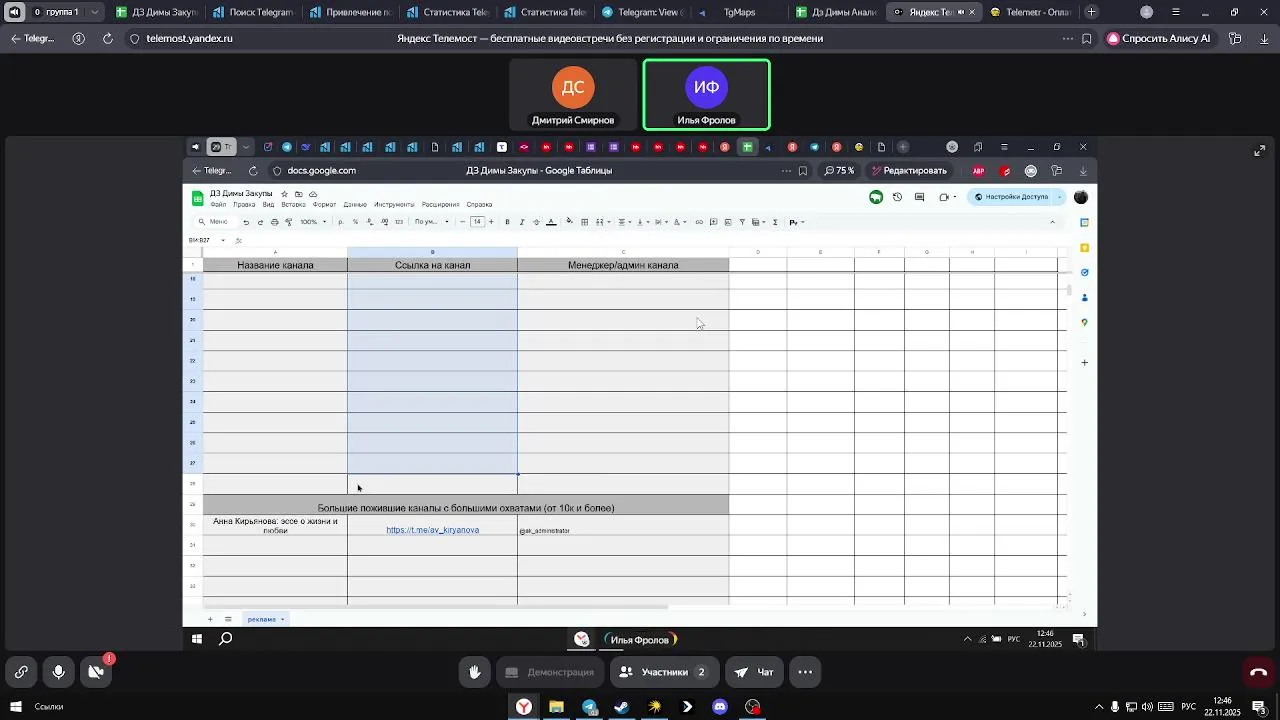Switch to the ДЗ Димы Анализ tab
Image resolution: width=1280 pixels, height=720 pixels.
point(835,12)
